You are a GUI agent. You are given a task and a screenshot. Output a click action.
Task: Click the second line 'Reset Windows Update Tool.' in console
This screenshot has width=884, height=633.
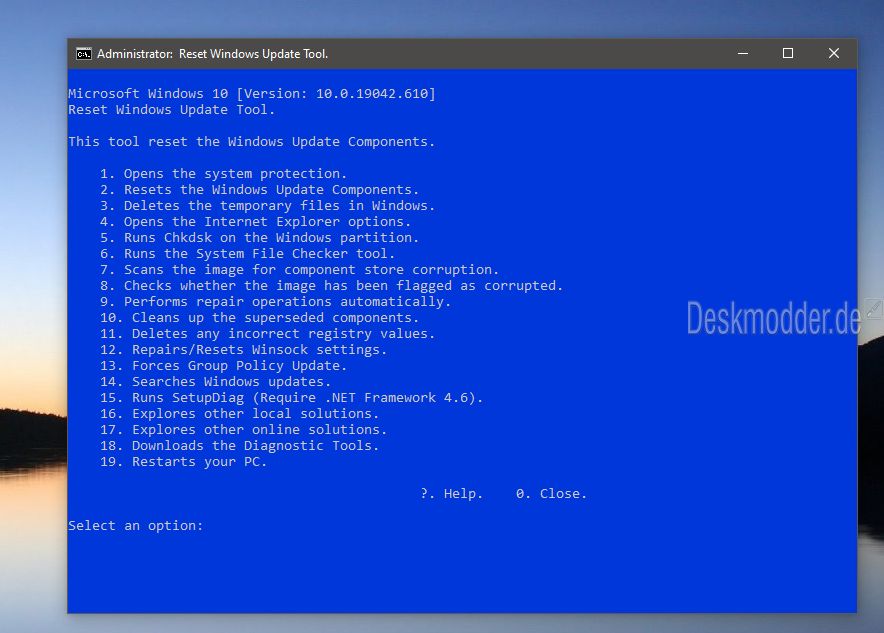point(172,109)
